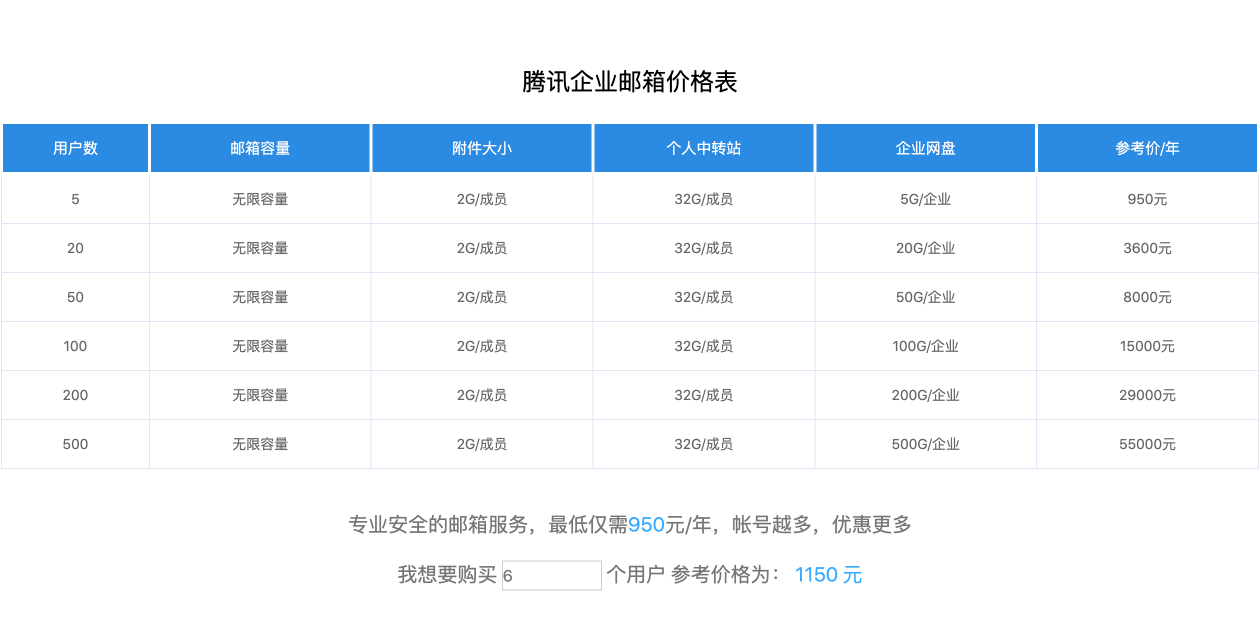Select the 29000元 price cell
Viewport: 1260px width, 640px height.
[1147, 395]
